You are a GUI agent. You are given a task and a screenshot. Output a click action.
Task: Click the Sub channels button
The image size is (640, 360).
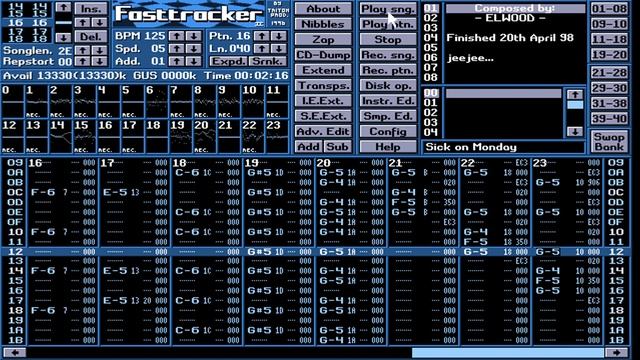coord(338,147)
